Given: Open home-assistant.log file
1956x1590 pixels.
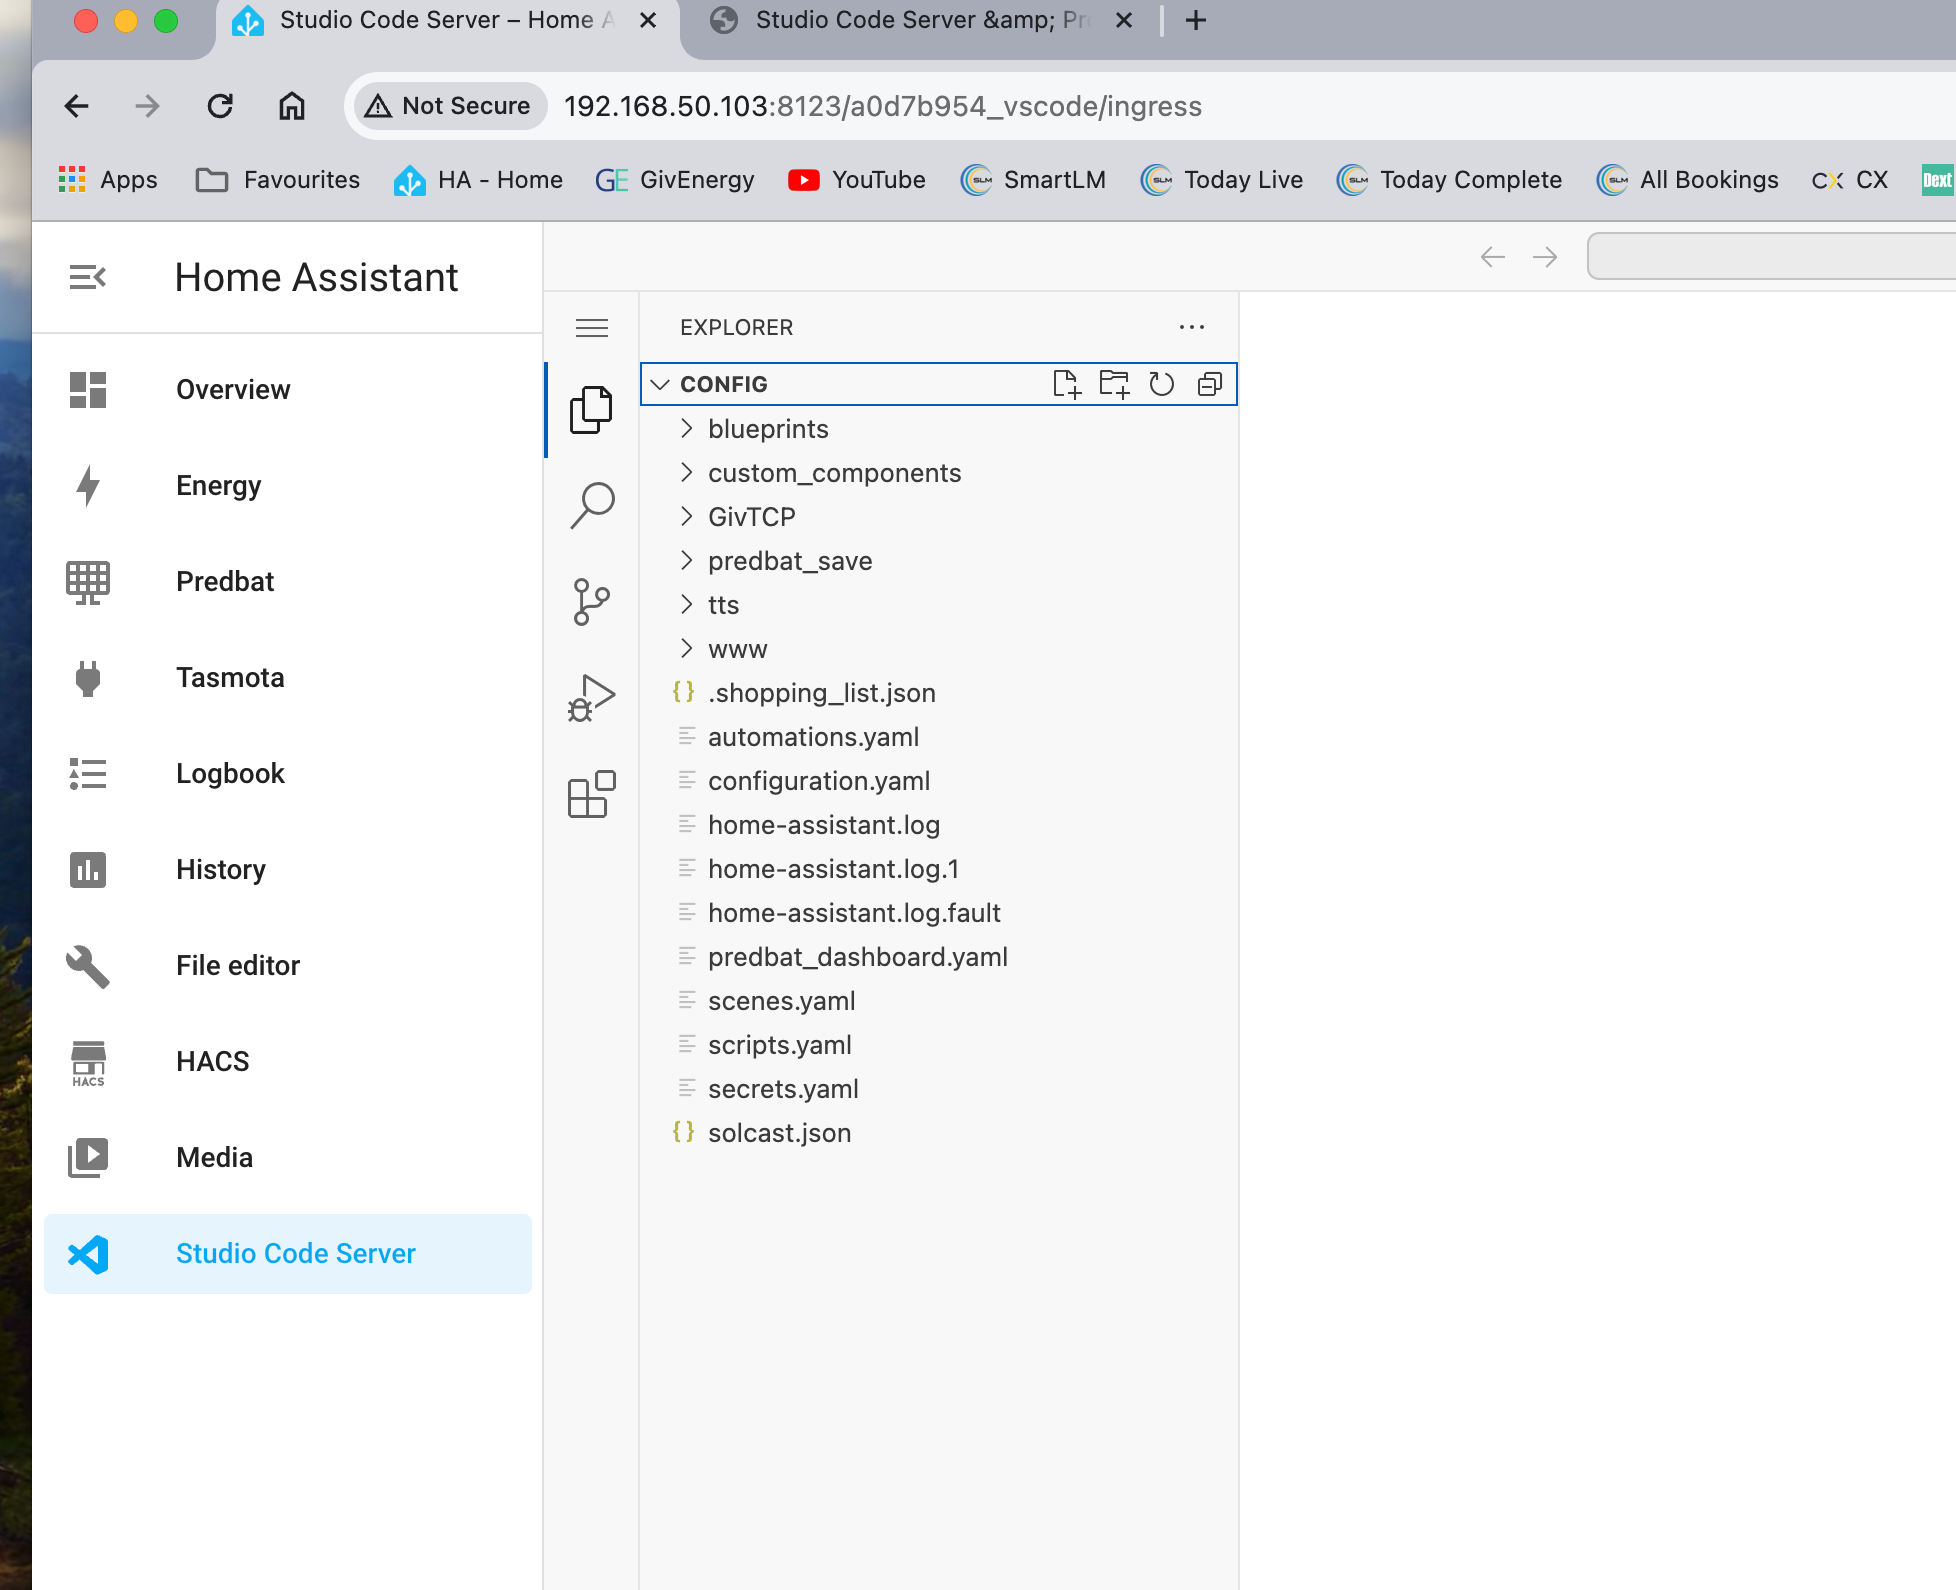Looking at the screenshot, I should 938,824.
